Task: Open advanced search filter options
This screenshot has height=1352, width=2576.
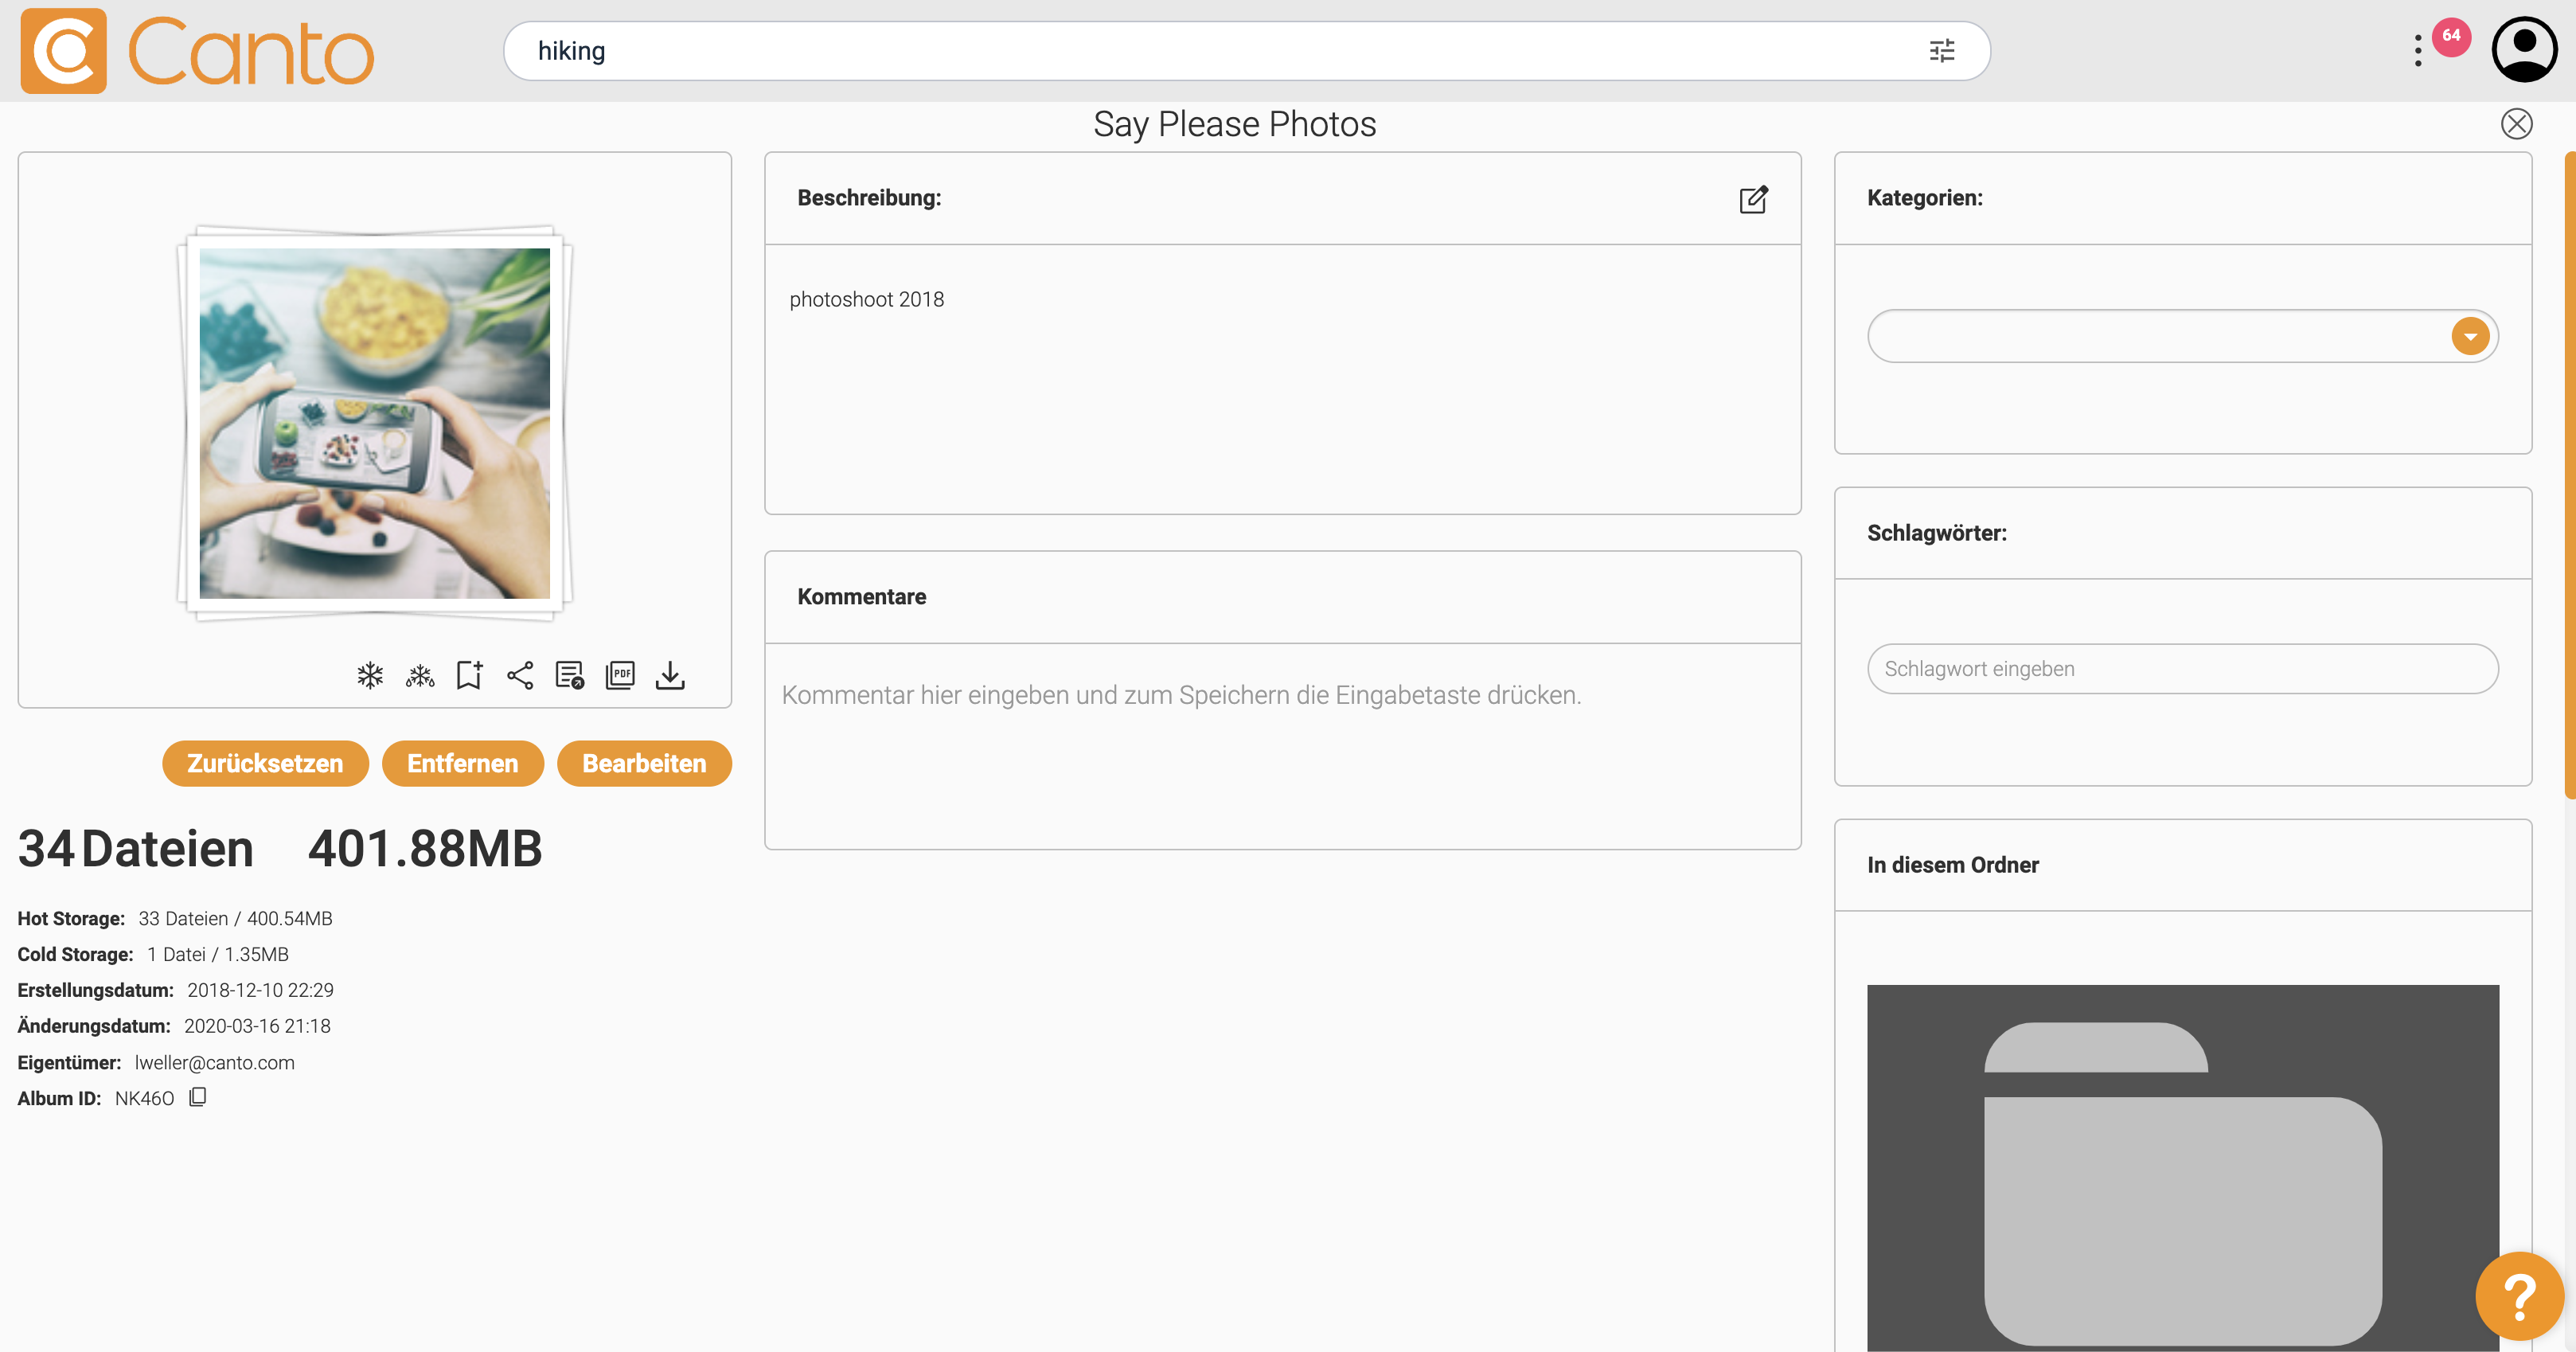Action: [1942, 51]
